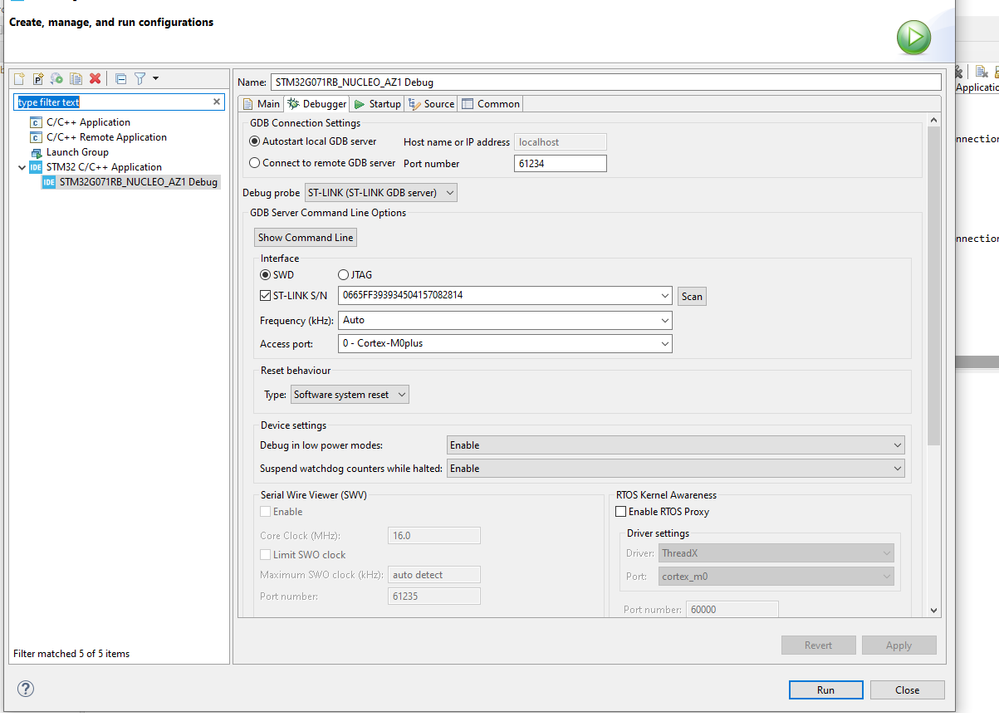This screenshot has height=713, width=999.
Task: Click the Export launch configuration icon
Action: pyautogui.click(x=57, y=78)
